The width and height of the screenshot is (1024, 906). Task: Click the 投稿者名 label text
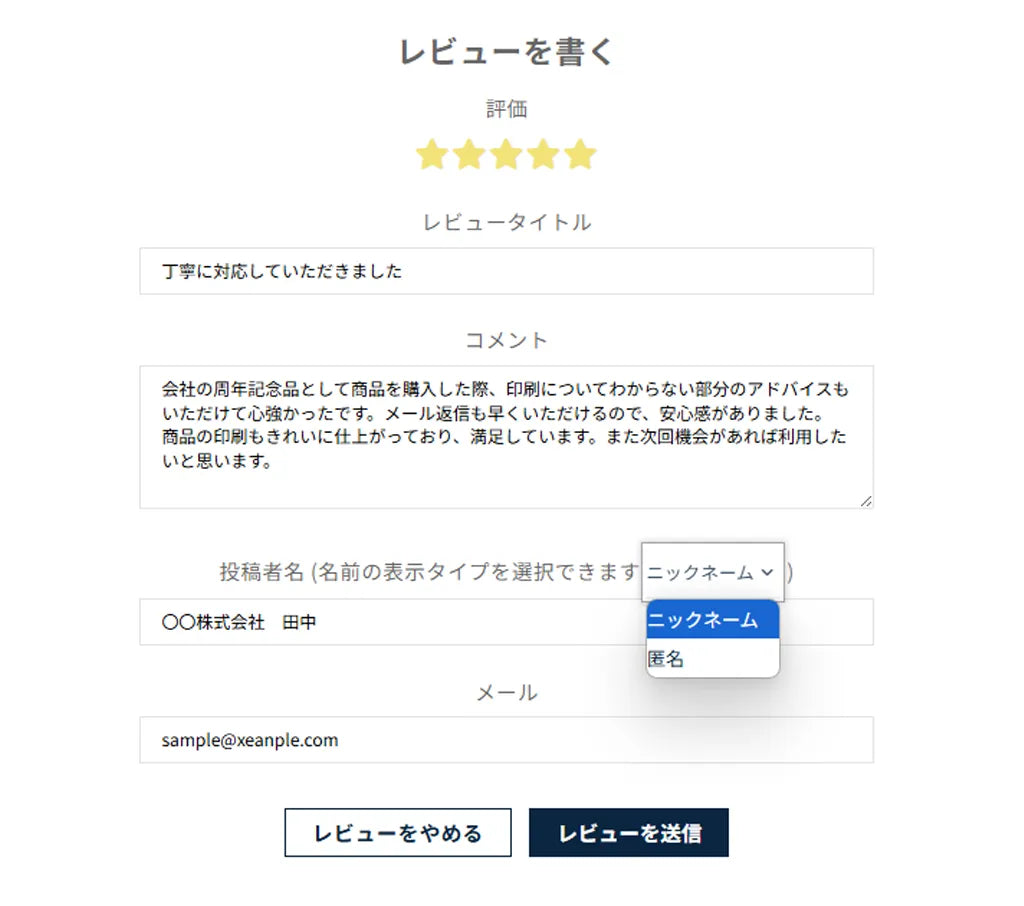point(262,572)
